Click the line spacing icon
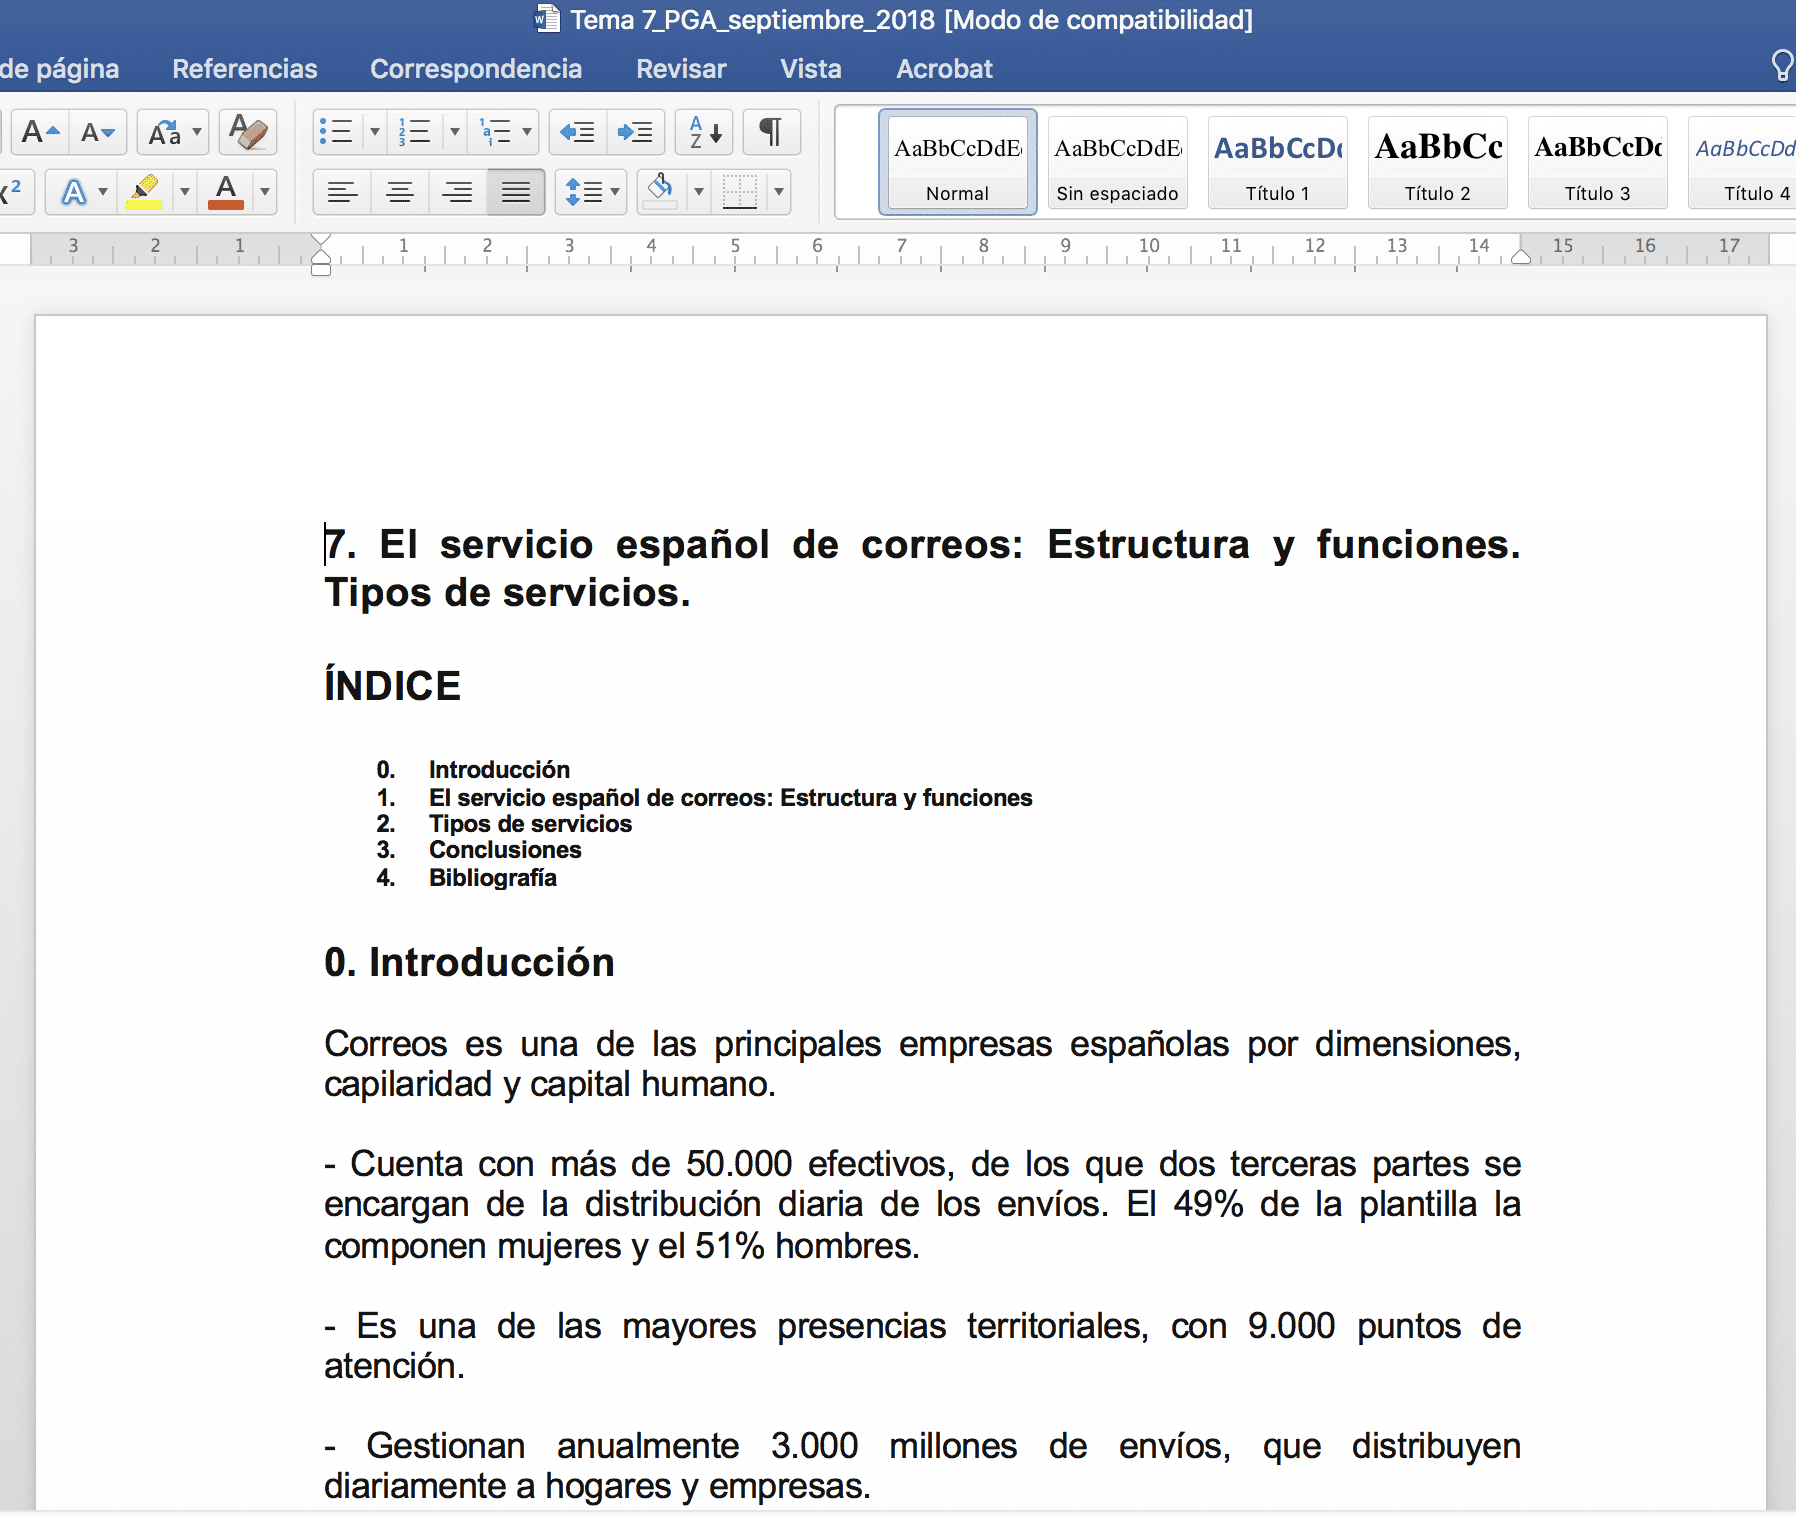Screen dimensions: 1796x1516 582,191
